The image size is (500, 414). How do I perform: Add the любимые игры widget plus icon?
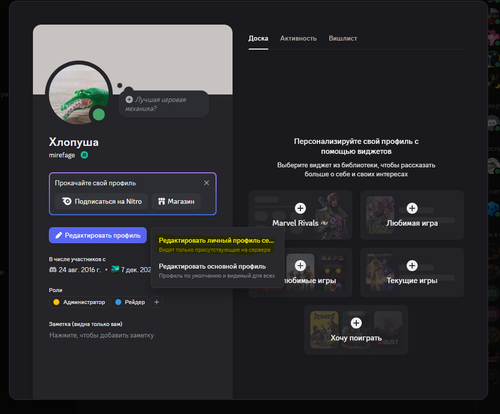click(300, 266)
